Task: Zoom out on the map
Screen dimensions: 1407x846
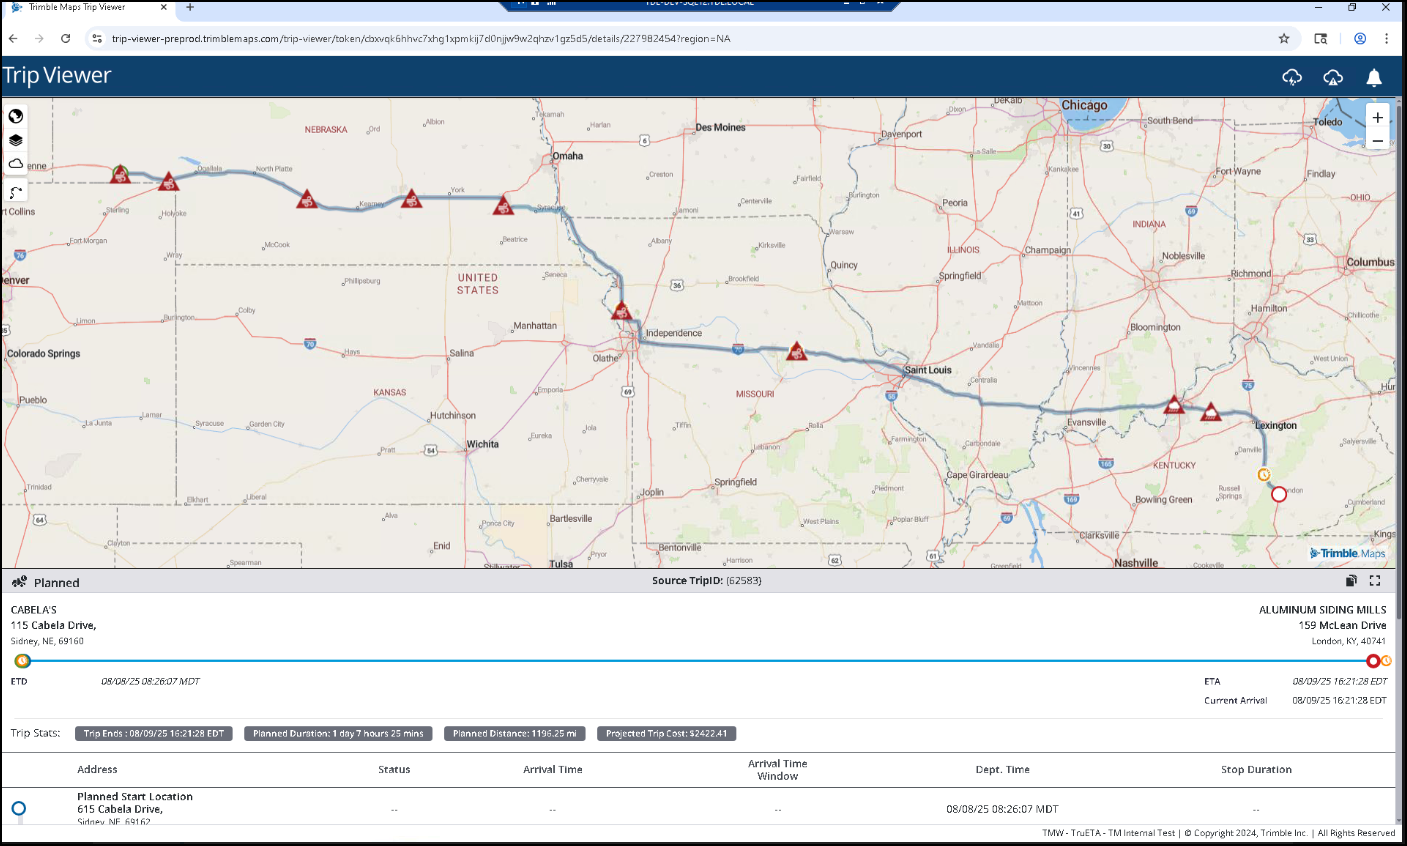Action: (1377, 141)
